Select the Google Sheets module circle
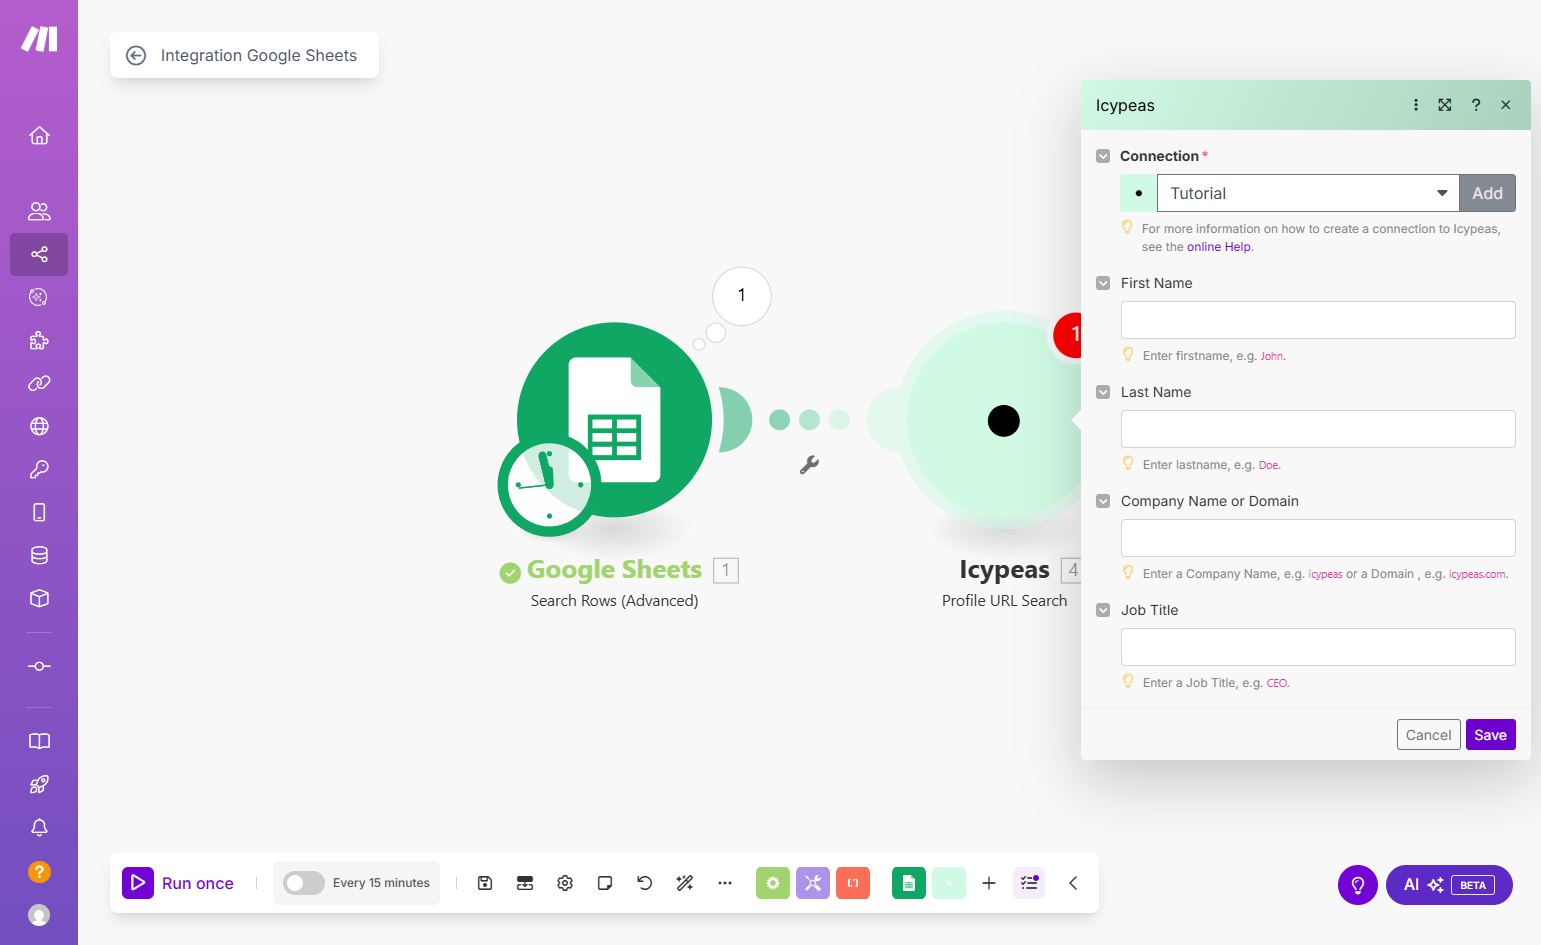 pyautogui.click(x=614, y=419)
